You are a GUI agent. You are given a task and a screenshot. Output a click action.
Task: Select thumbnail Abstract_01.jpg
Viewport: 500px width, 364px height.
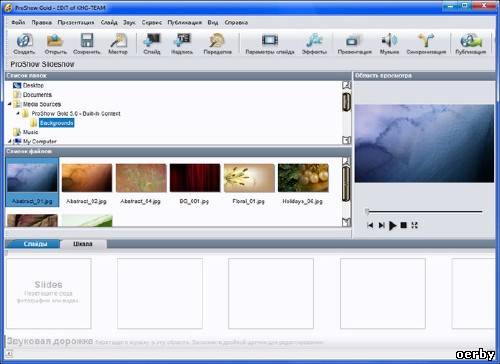pyautogui.click(x=32, y=182)
